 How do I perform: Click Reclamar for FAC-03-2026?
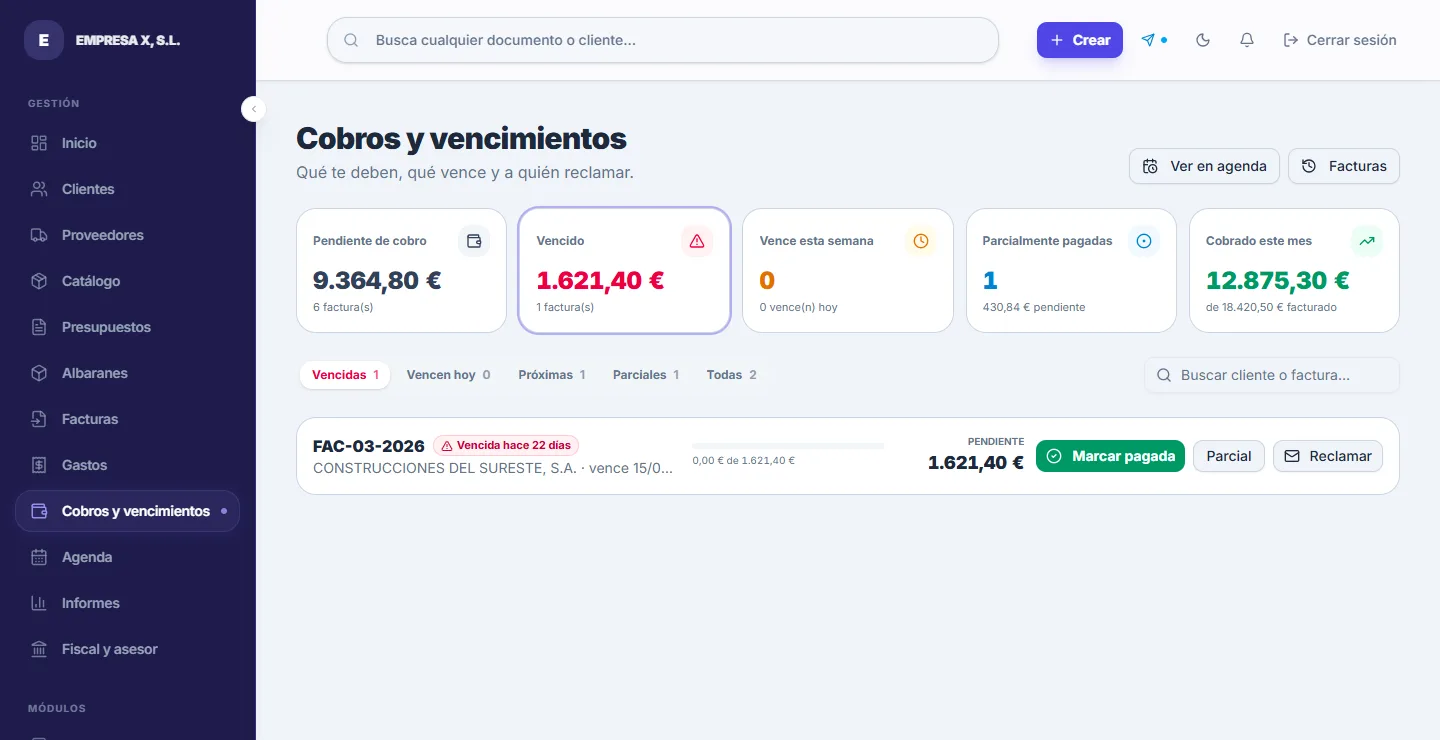coord(1328,456)
